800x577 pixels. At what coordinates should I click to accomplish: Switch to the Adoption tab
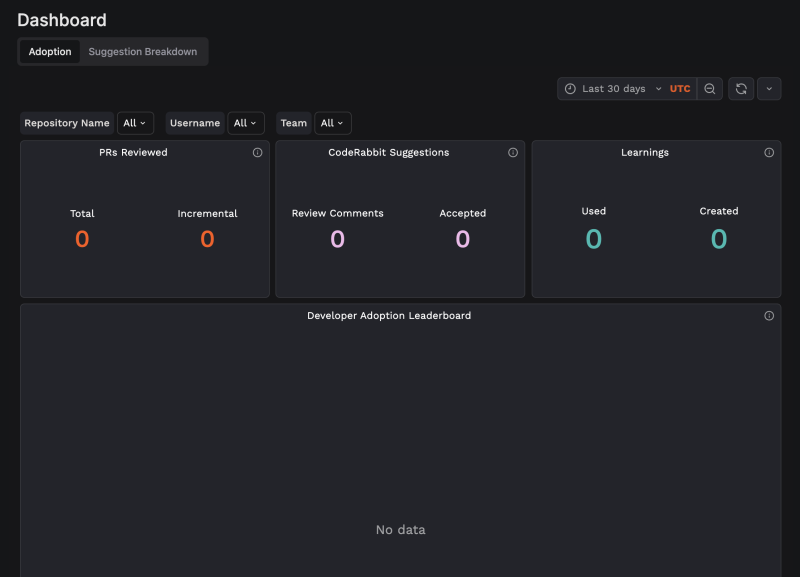50,52
